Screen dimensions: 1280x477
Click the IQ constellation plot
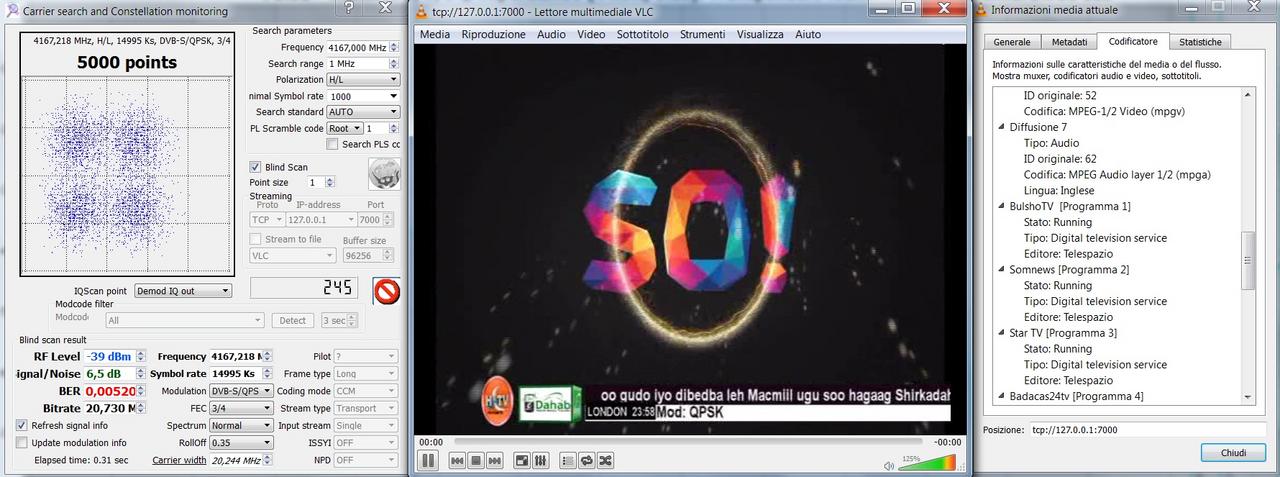click(127, 175)
